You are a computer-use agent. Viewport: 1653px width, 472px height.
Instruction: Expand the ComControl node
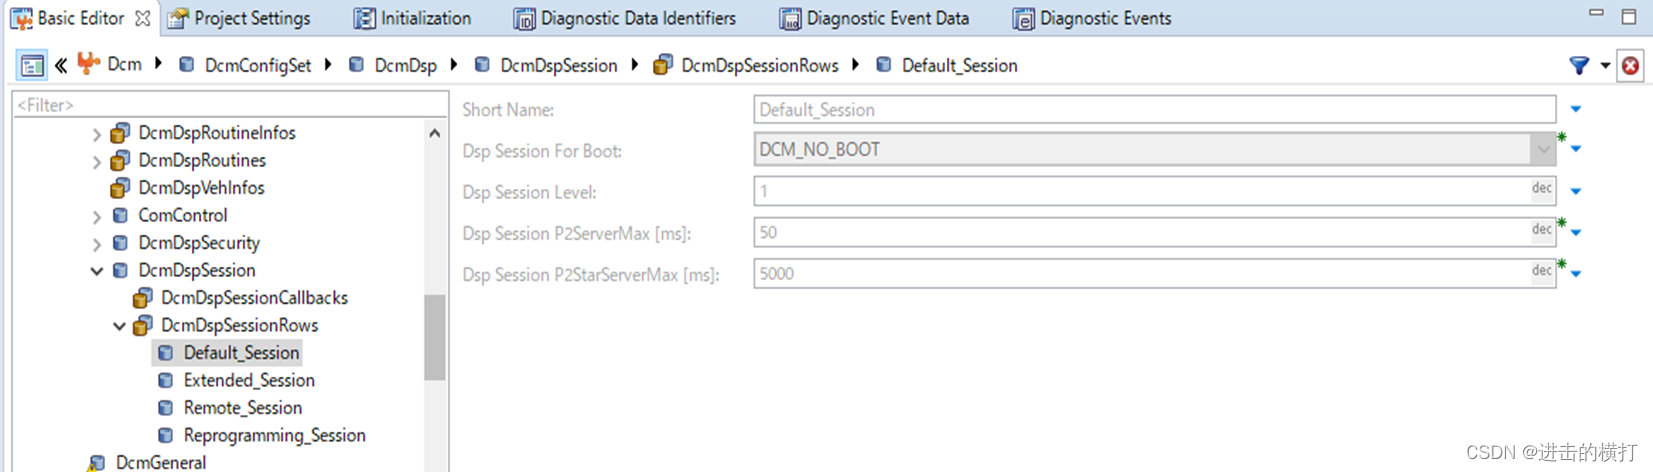(97, 217)
